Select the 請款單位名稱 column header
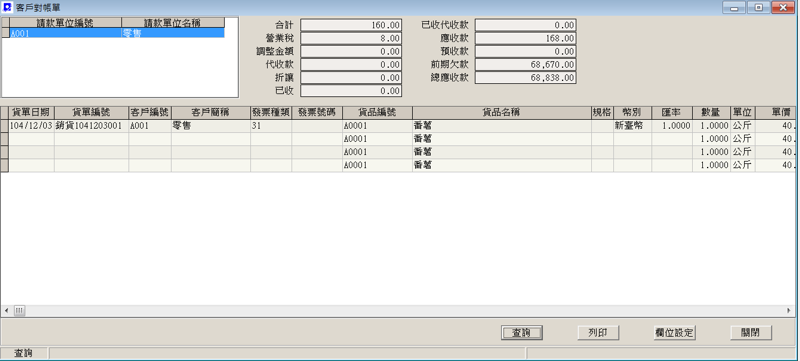The height and width of the screenshot is (361, 800). coord(173,22)
